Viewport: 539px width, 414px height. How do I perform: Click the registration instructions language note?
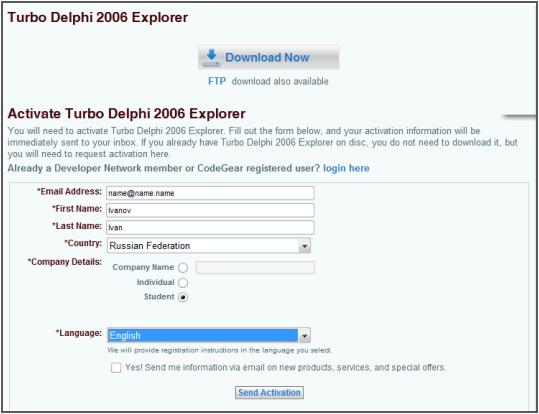(x=220, y=350)
